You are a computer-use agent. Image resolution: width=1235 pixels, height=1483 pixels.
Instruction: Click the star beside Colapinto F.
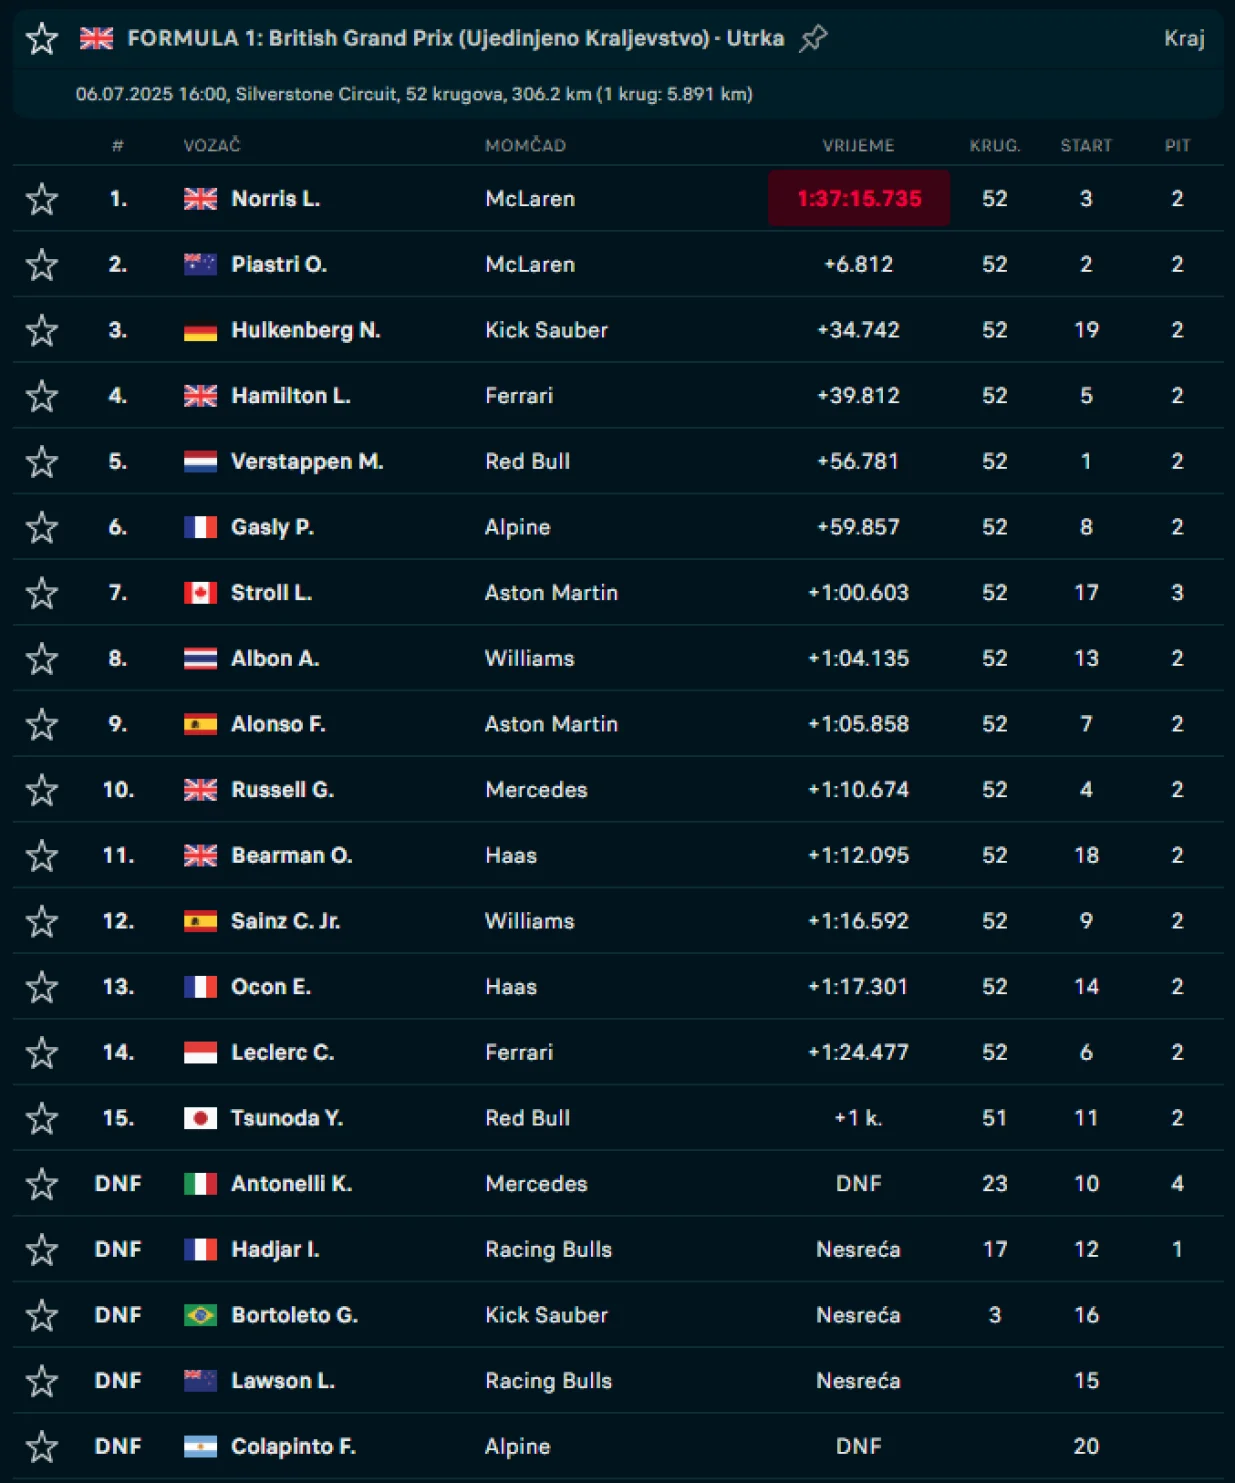tap(42, 1447)
